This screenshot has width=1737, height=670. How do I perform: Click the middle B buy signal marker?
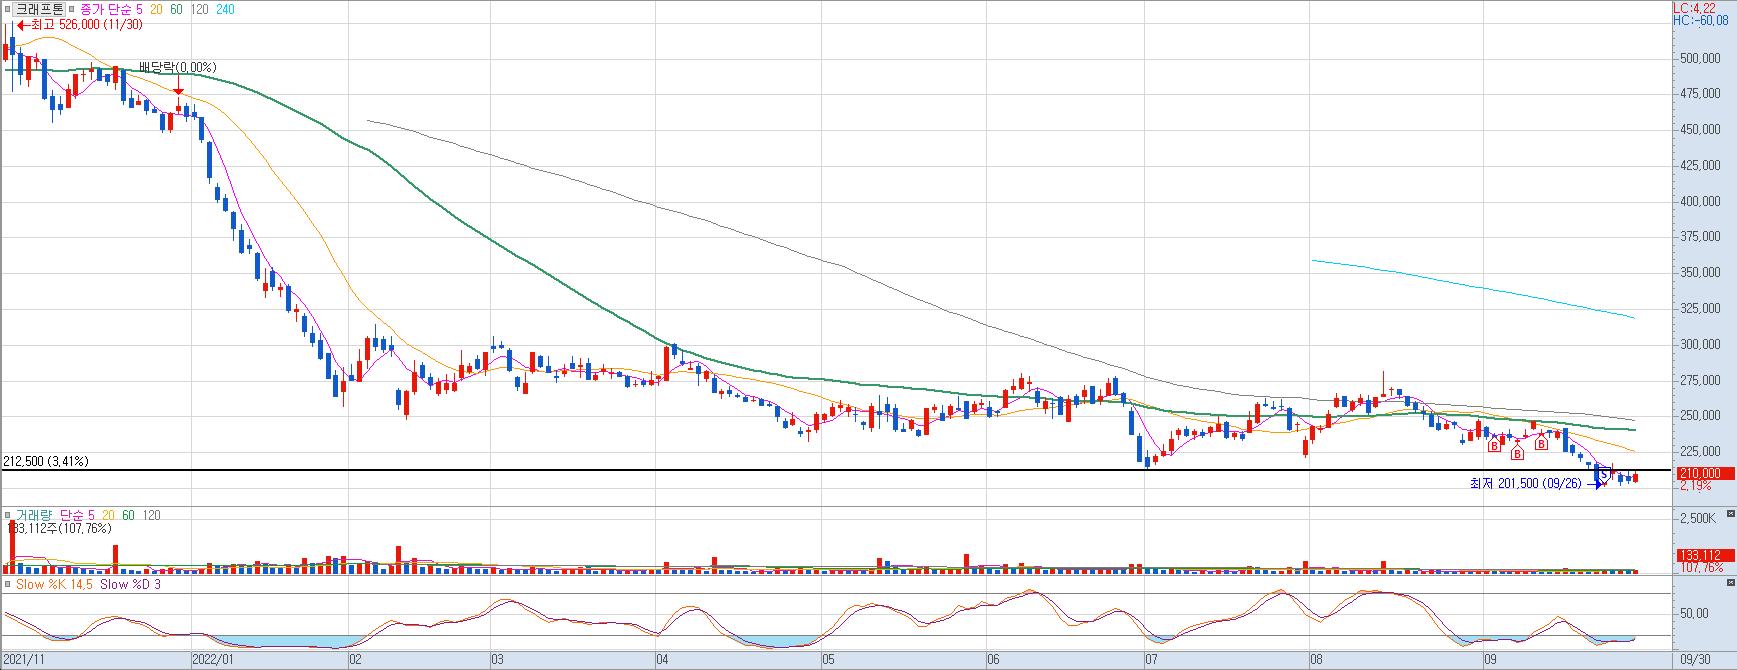(1517, 454)
